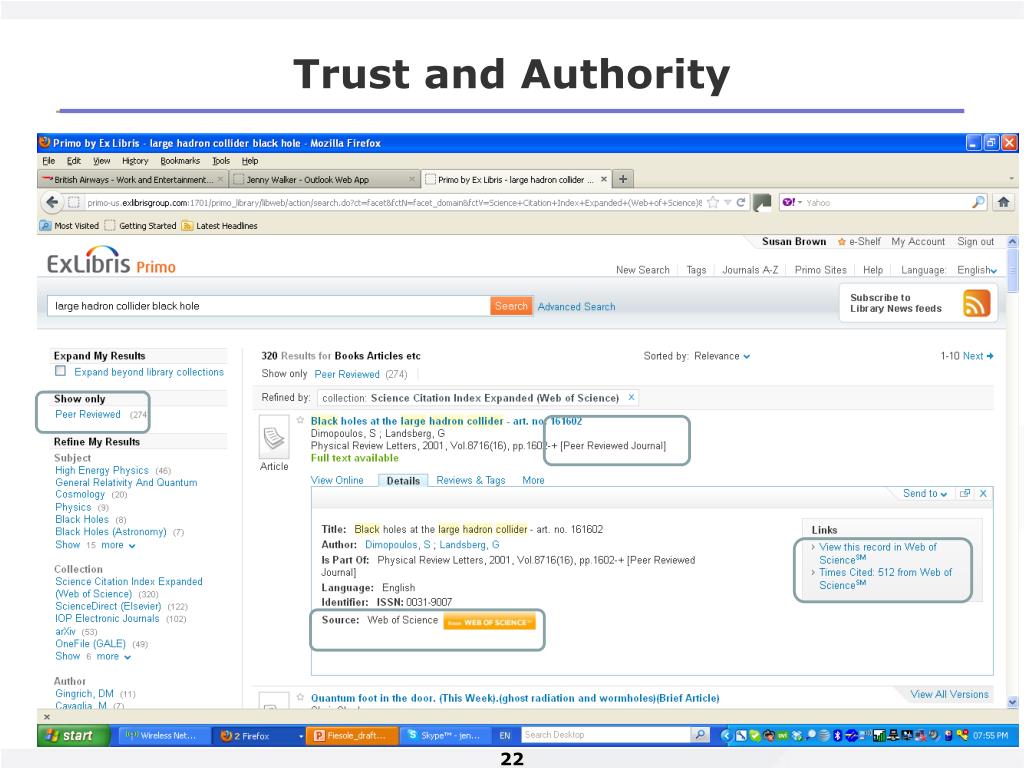1024x768 pixels.
Task: Open the History menu
Action: coord(135,161)
